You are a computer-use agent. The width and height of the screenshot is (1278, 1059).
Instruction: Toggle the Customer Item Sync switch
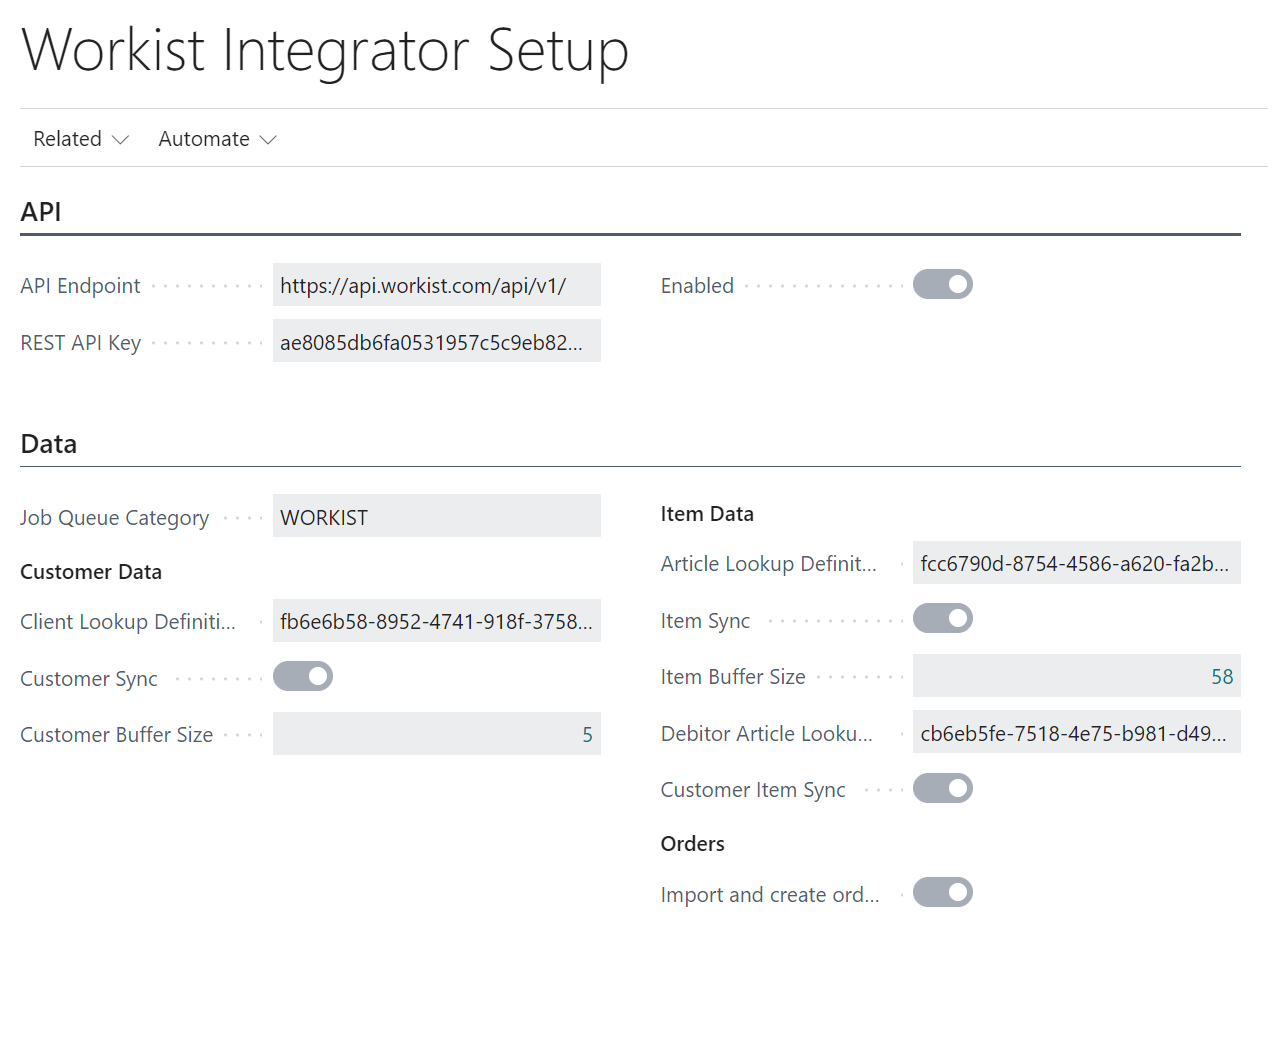click(942, 789)
